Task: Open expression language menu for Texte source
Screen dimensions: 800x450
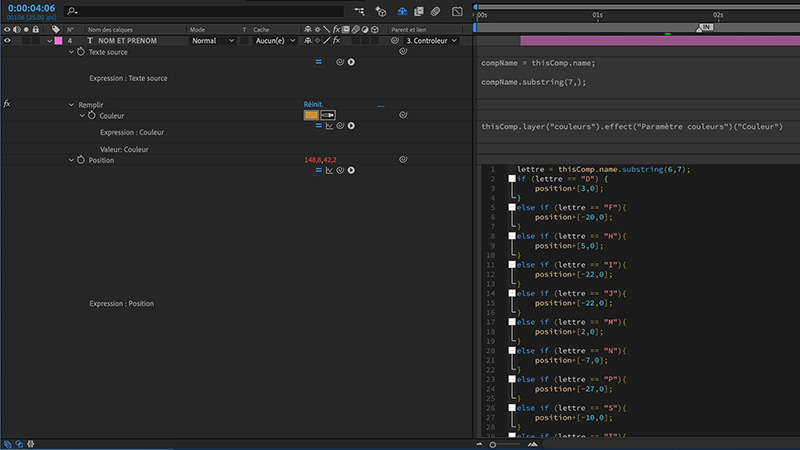Action: (x=351, y=62)
